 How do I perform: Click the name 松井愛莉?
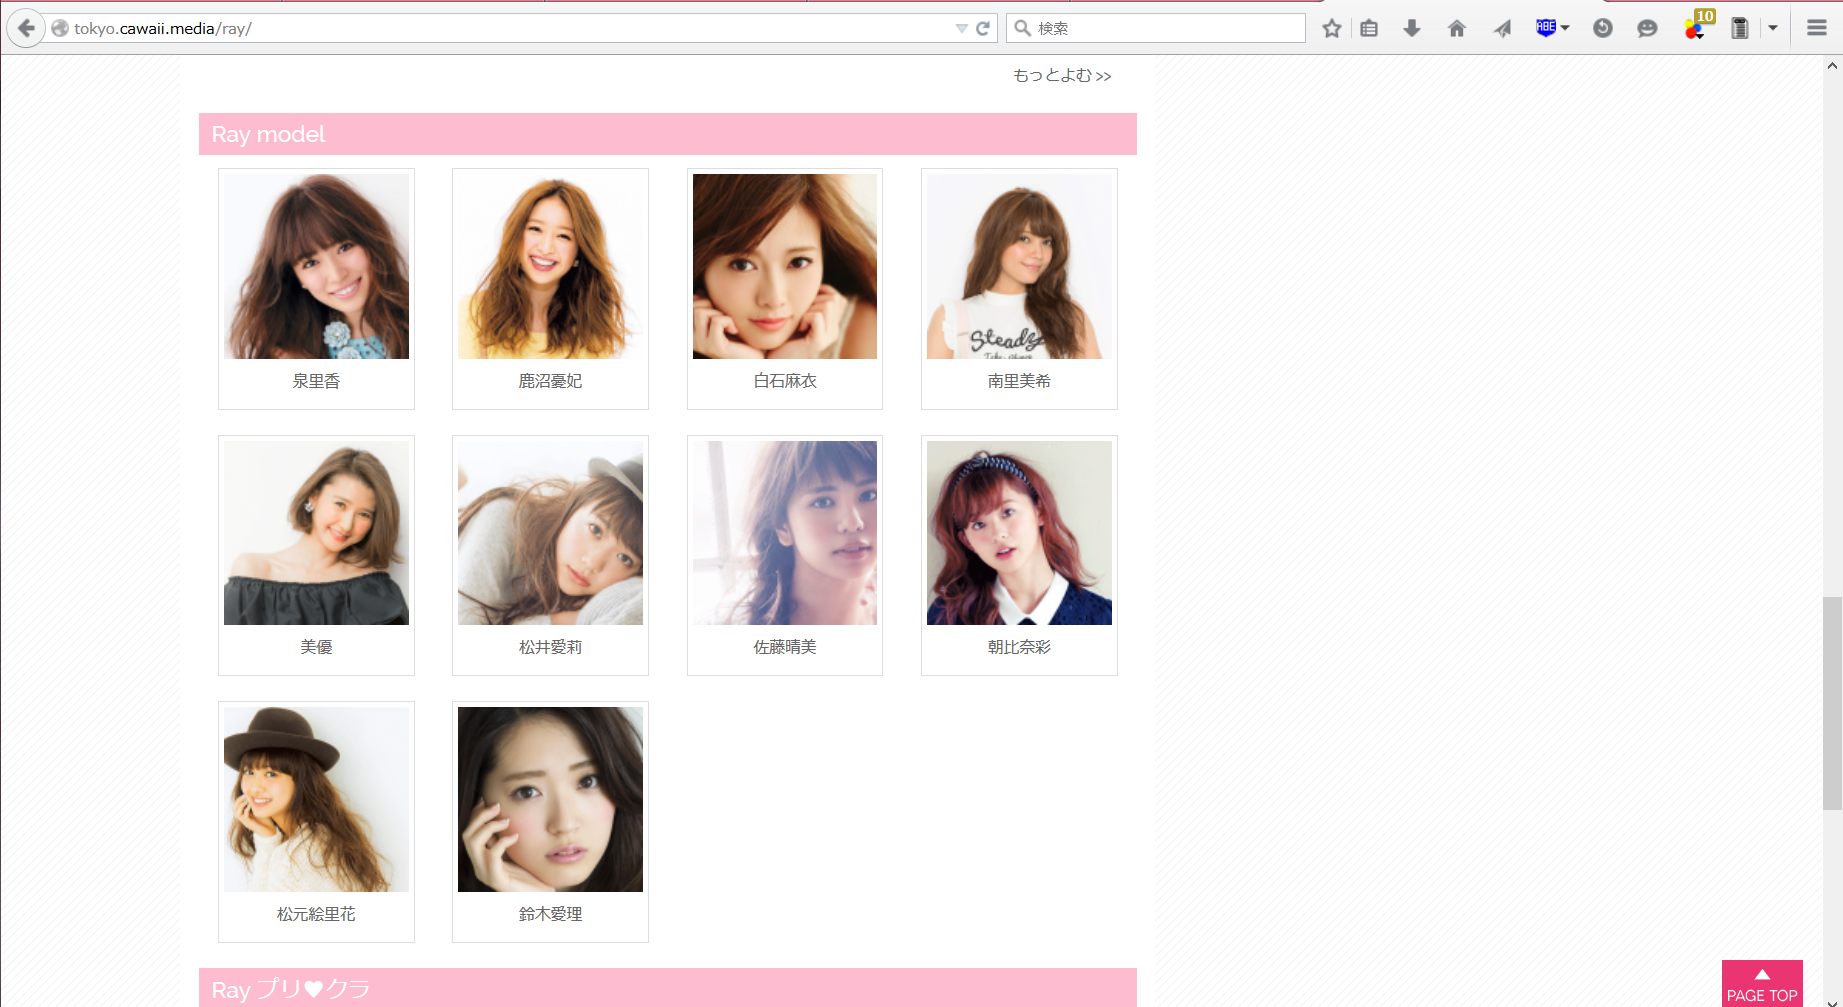(x=550, y=647)
